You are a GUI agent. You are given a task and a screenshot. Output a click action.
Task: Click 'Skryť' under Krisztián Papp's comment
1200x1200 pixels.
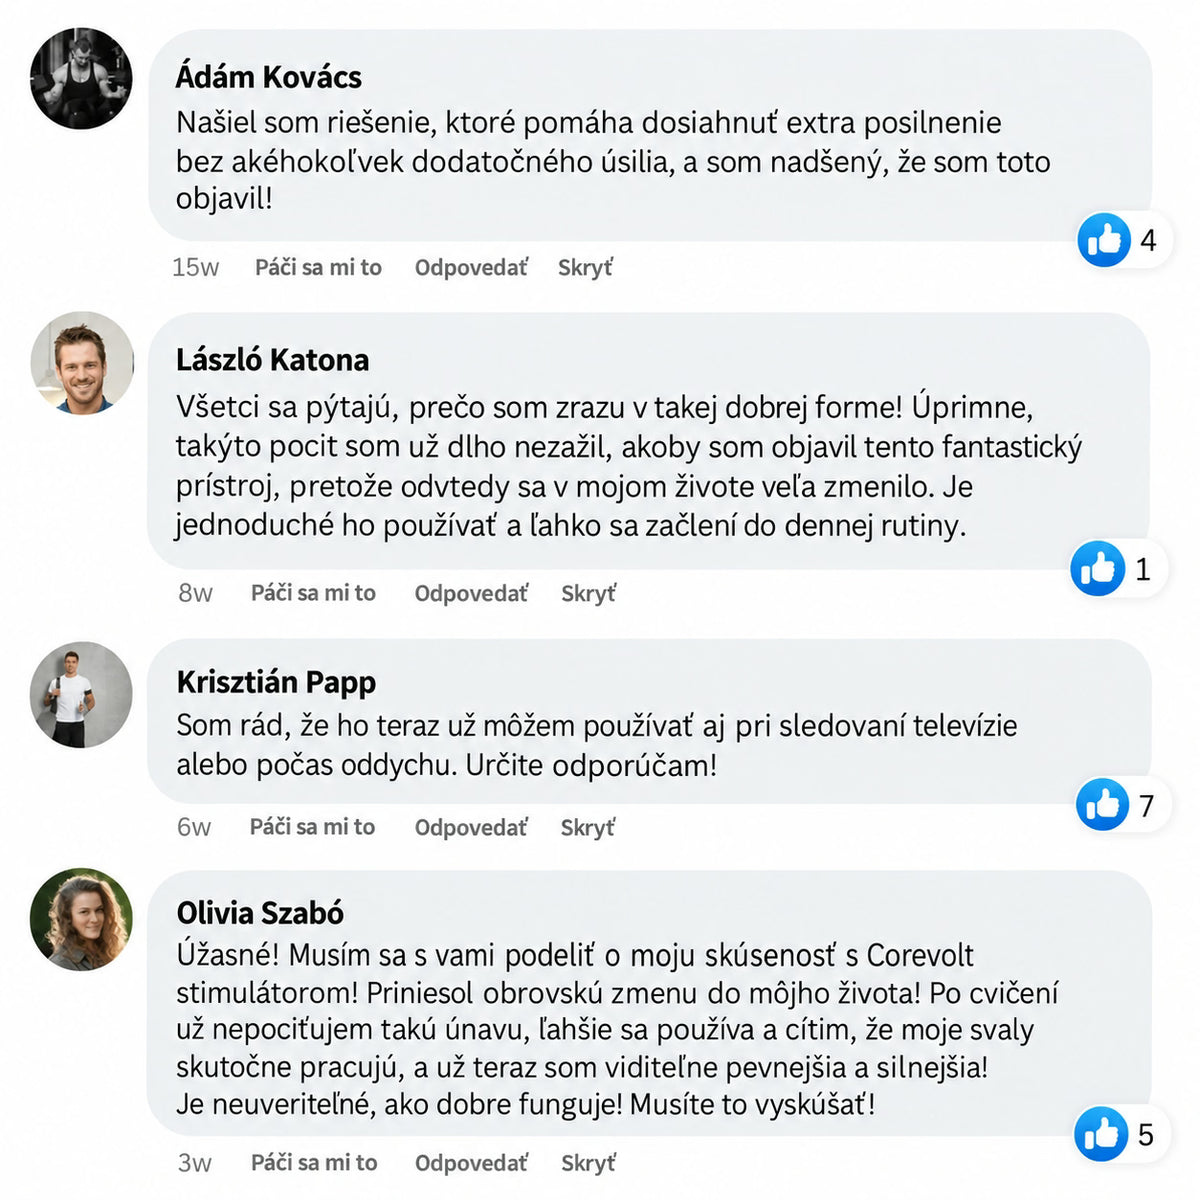point(588,827)
